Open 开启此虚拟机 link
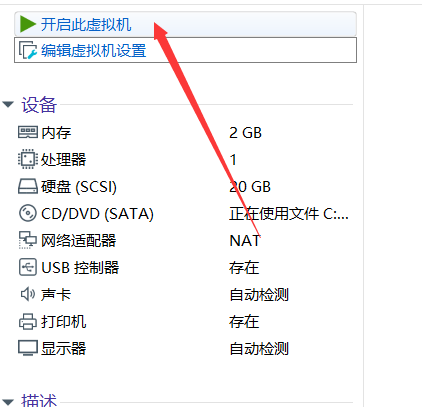Viewport: 422px width, 407px height. (86, 25)
